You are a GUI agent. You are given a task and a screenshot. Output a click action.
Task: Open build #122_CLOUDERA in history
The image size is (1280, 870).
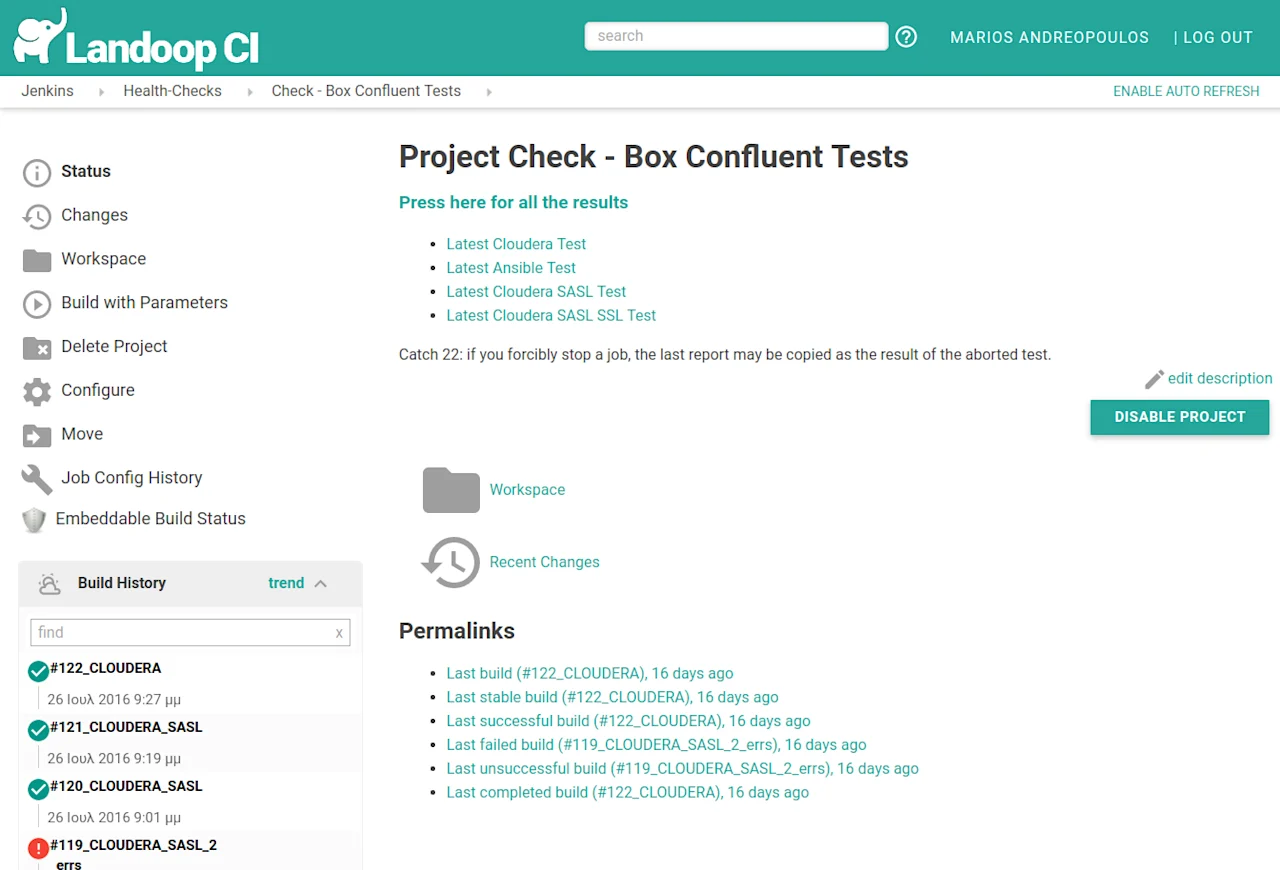tap(105, 668)
